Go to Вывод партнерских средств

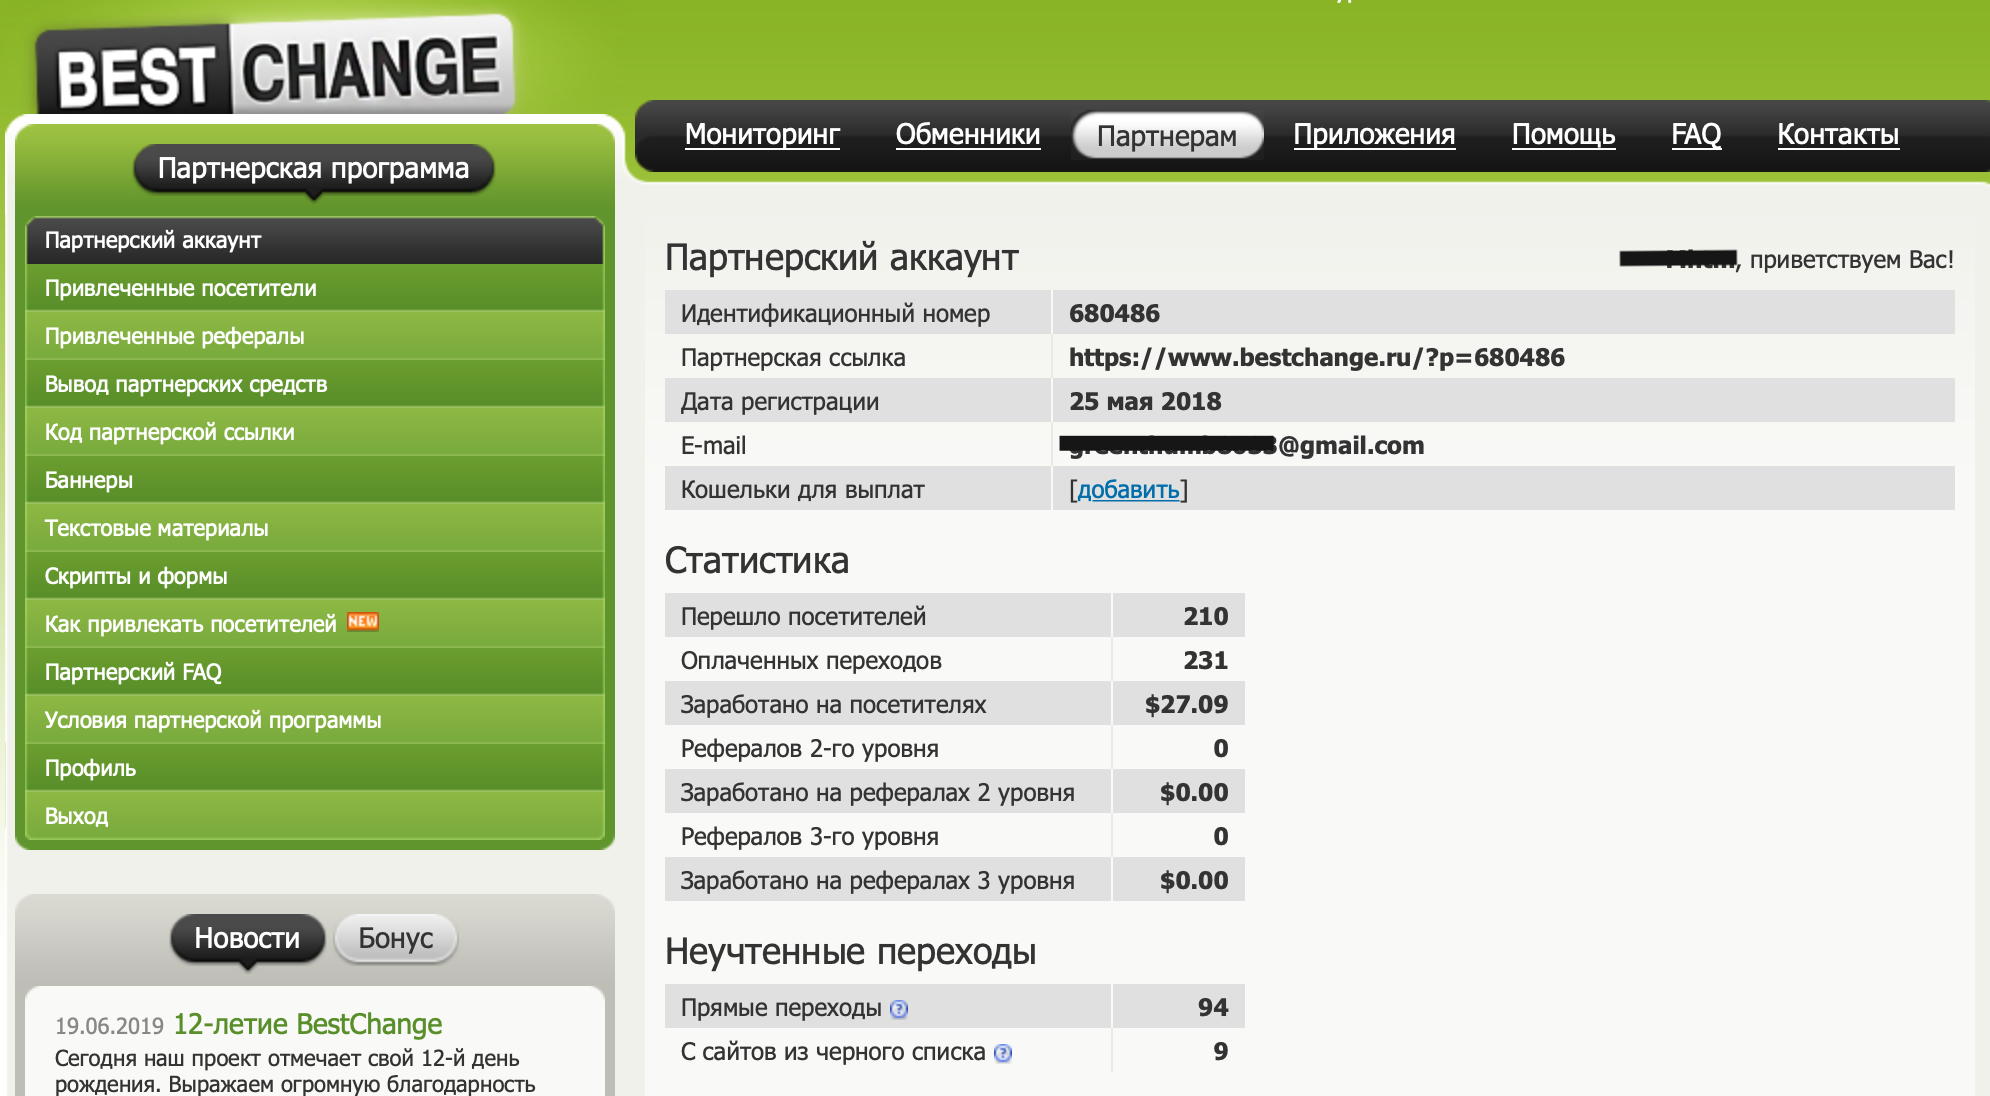186,384
